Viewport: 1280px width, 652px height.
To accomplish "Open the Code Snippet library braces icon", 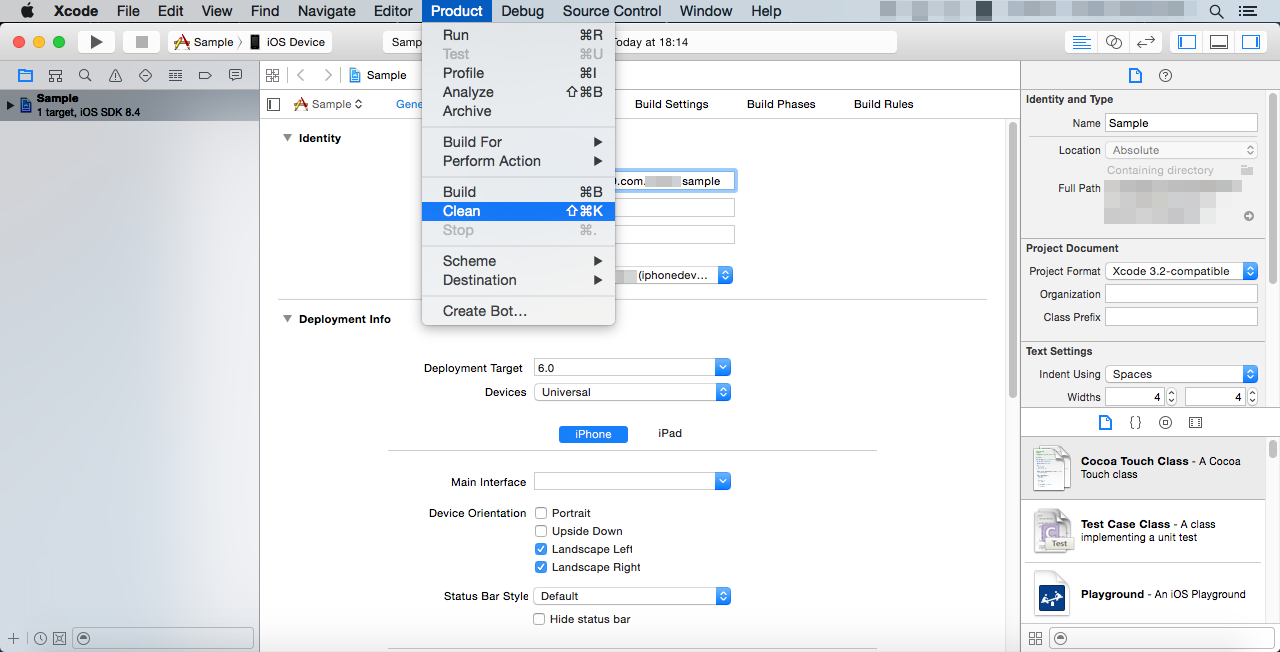I will 1135,422.
